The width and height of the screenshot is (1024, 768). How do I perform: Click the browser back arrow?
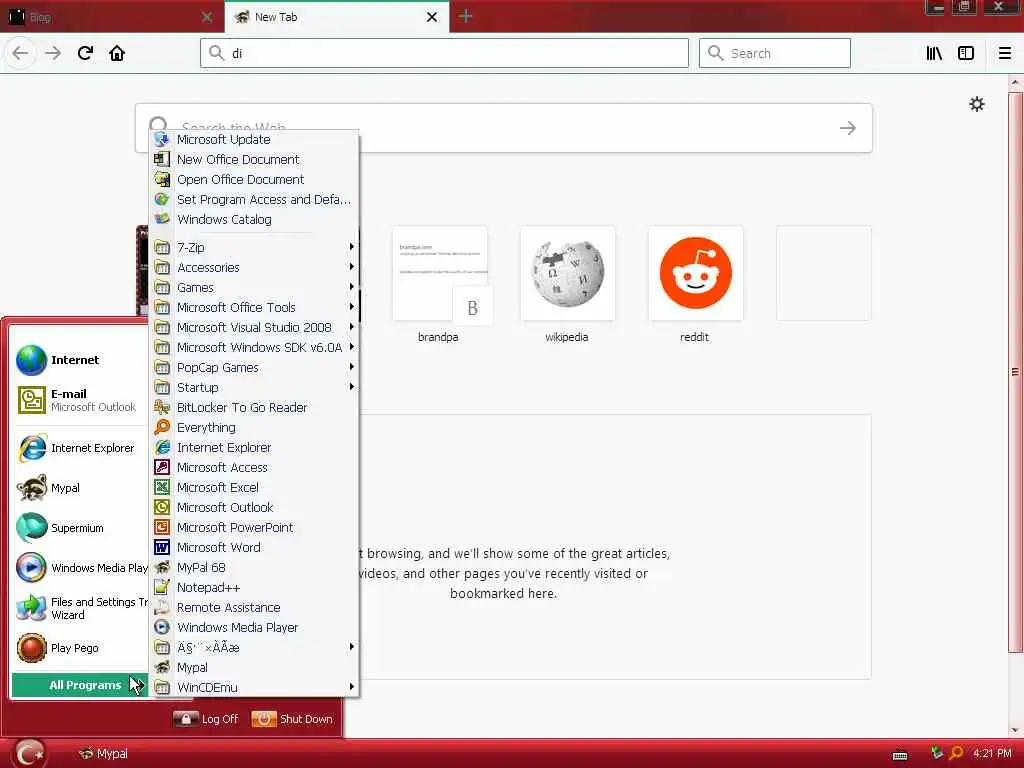tap(20, 53)
